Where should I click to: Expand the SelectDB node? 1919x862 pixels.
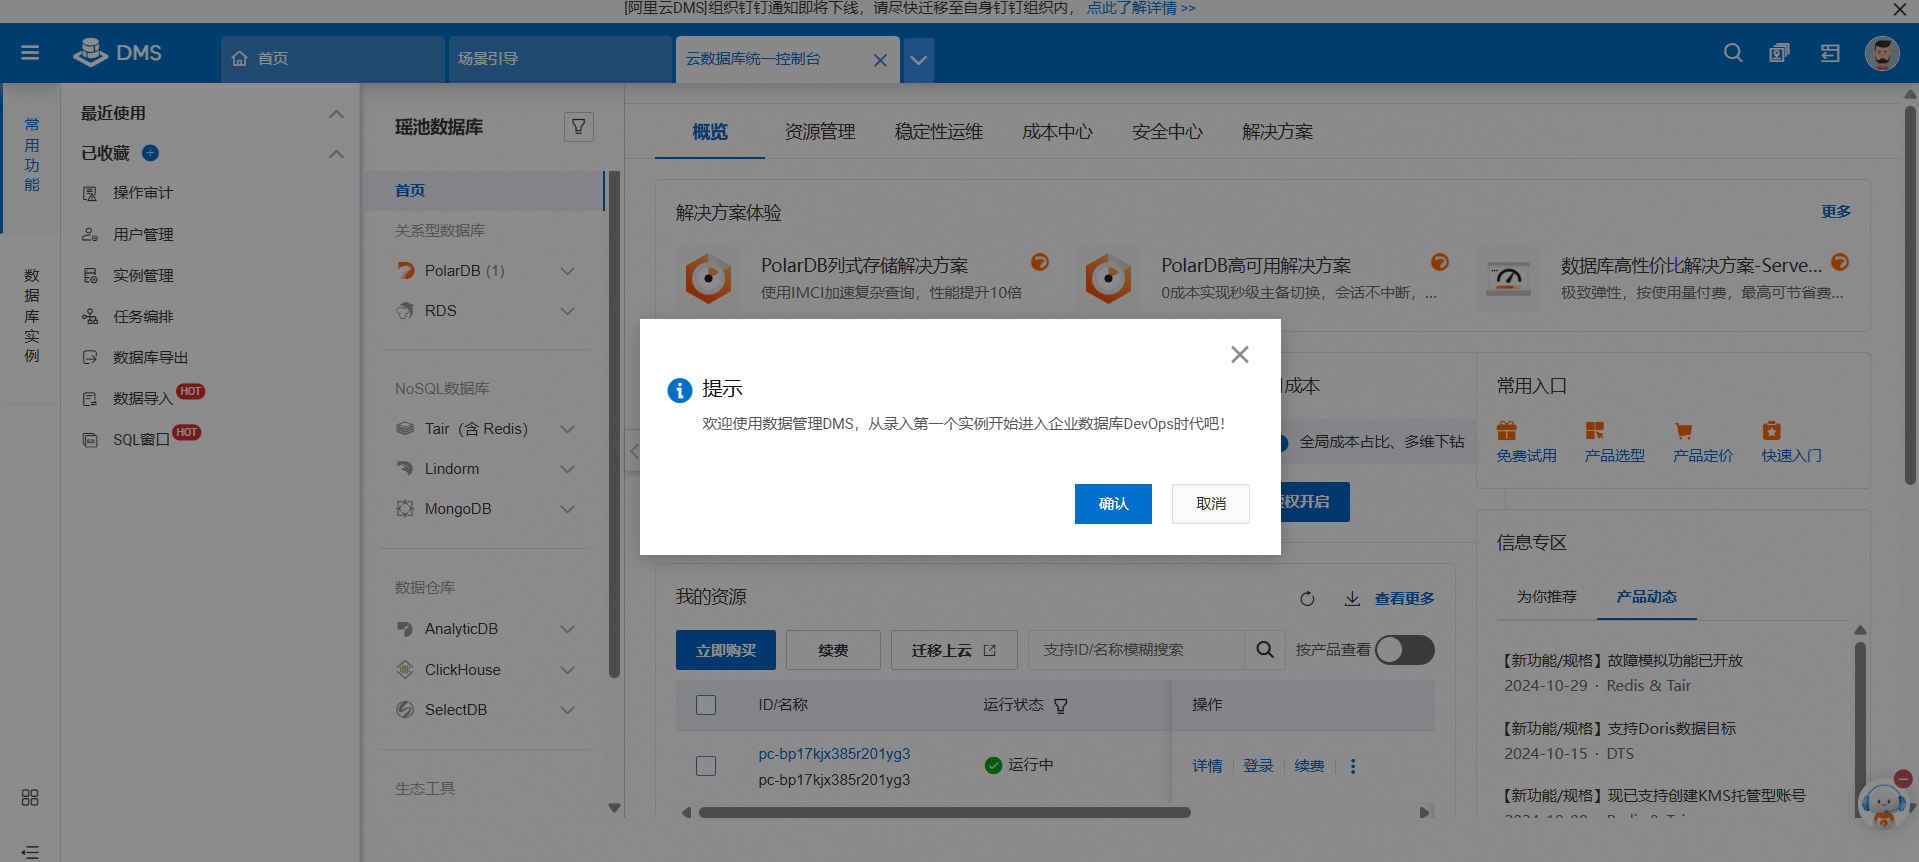coord(568,710)
